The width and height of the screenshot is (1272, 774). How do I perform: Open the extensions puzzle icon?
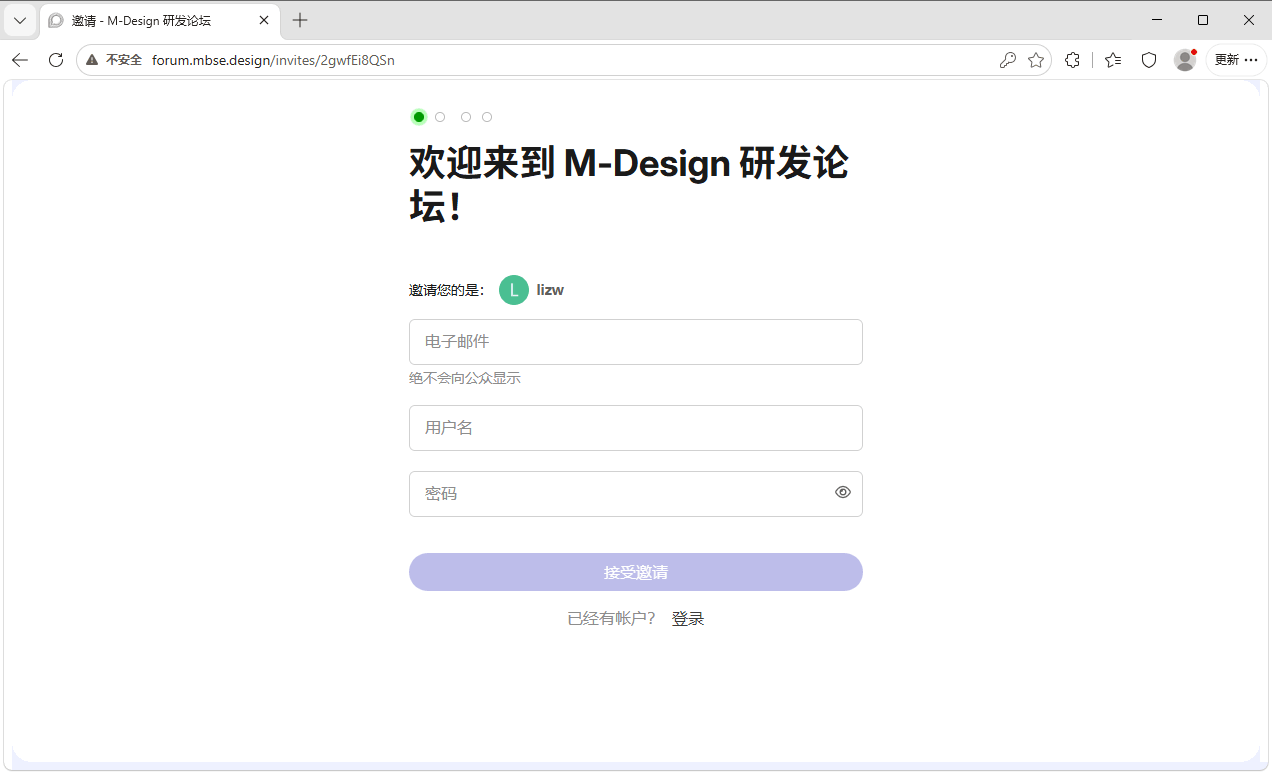pyautogui.click(x=1072, y=60)
